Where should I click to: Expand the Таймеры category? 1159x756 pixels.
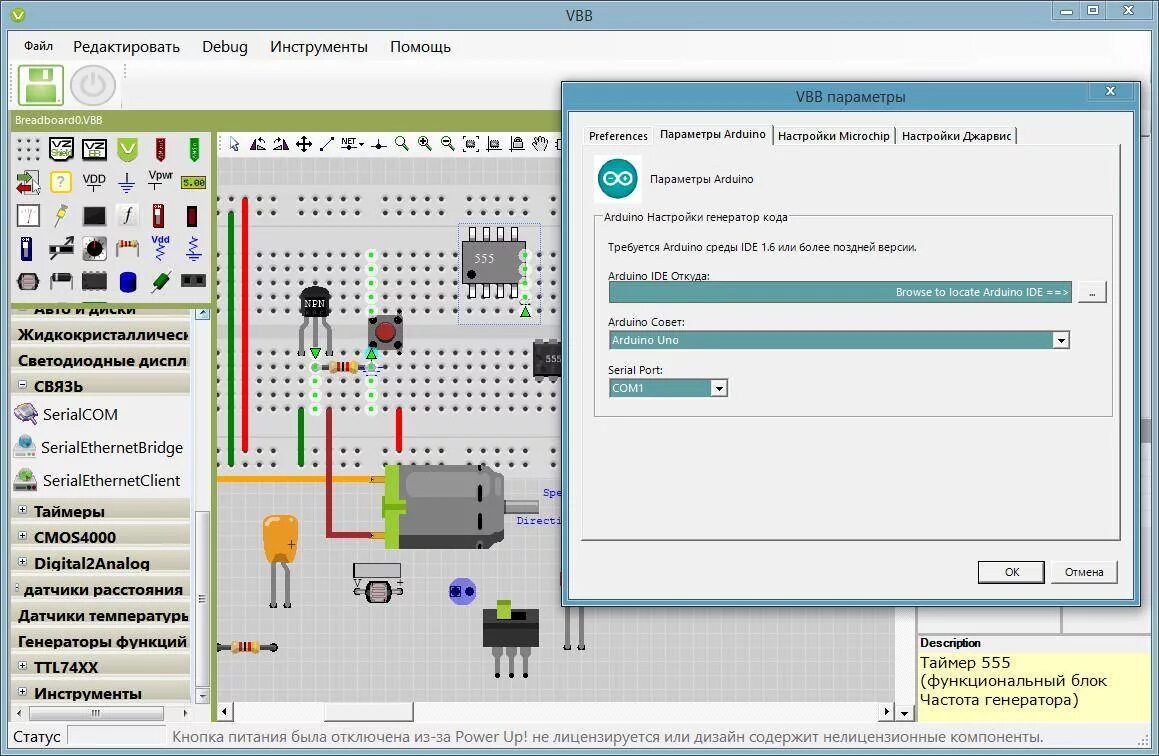click(23, 510)
